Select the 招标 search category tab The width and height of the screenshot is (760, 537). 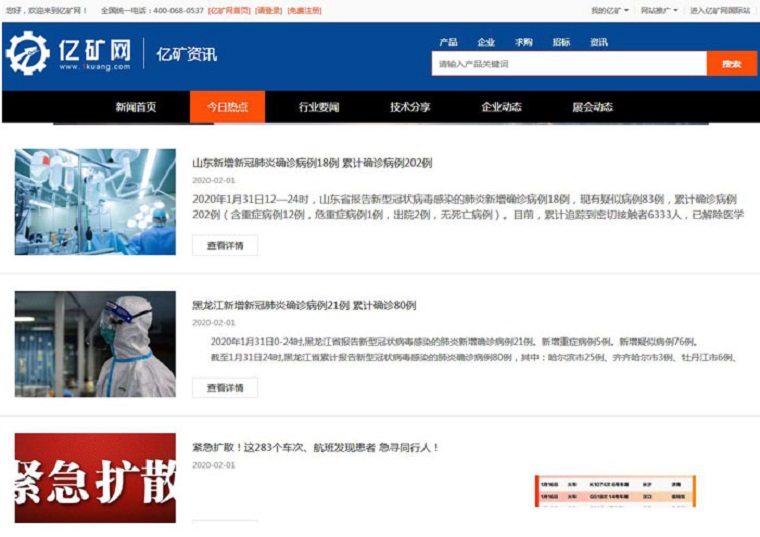[561, 42]
